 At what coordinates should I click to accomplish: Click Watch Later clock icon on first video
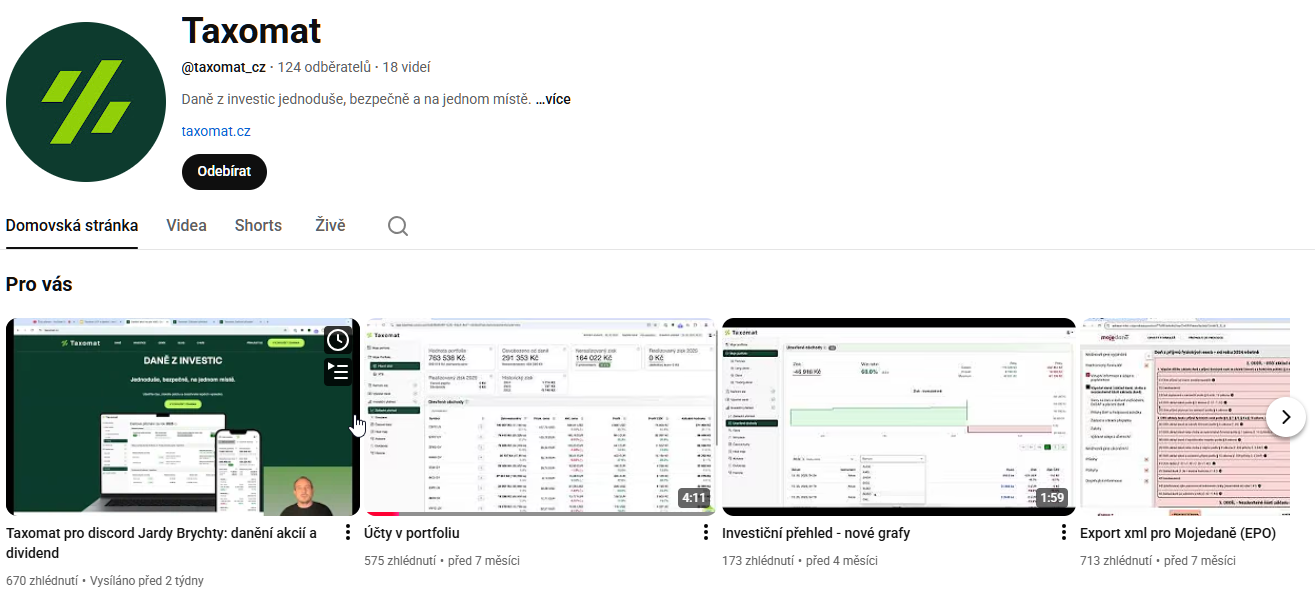pos(339,340)
